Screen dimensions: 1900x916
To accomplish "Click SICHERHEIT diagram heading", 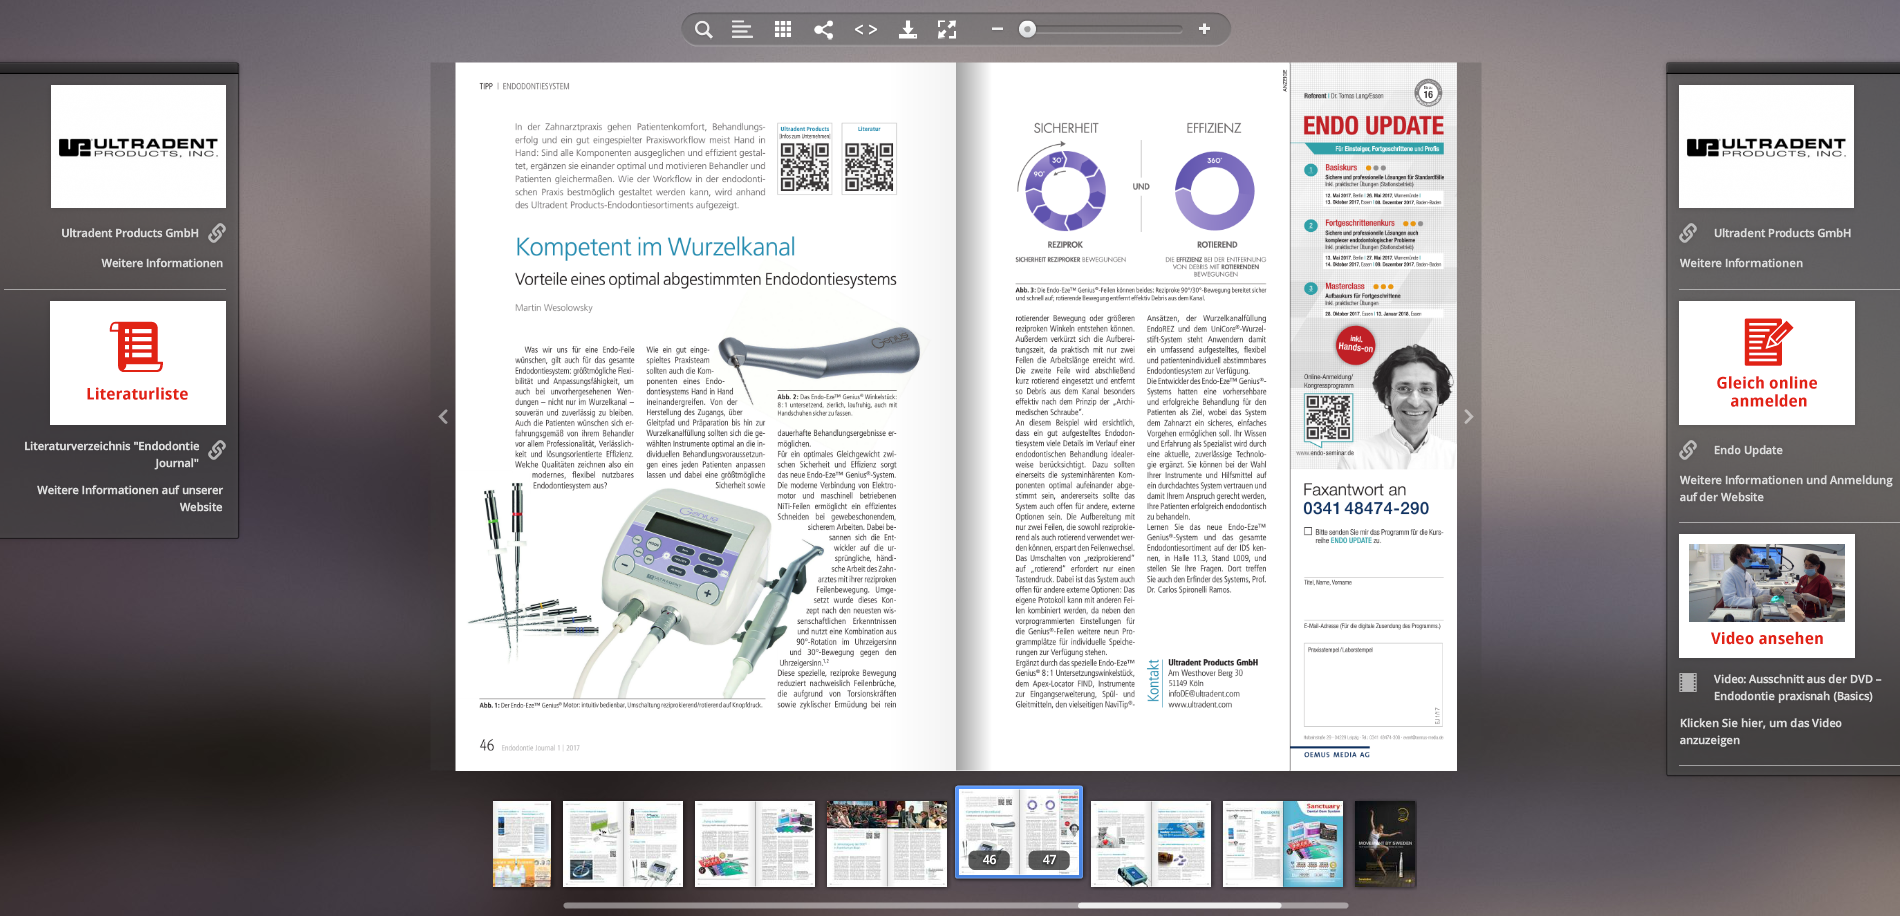I will (x=1066, y=129).
